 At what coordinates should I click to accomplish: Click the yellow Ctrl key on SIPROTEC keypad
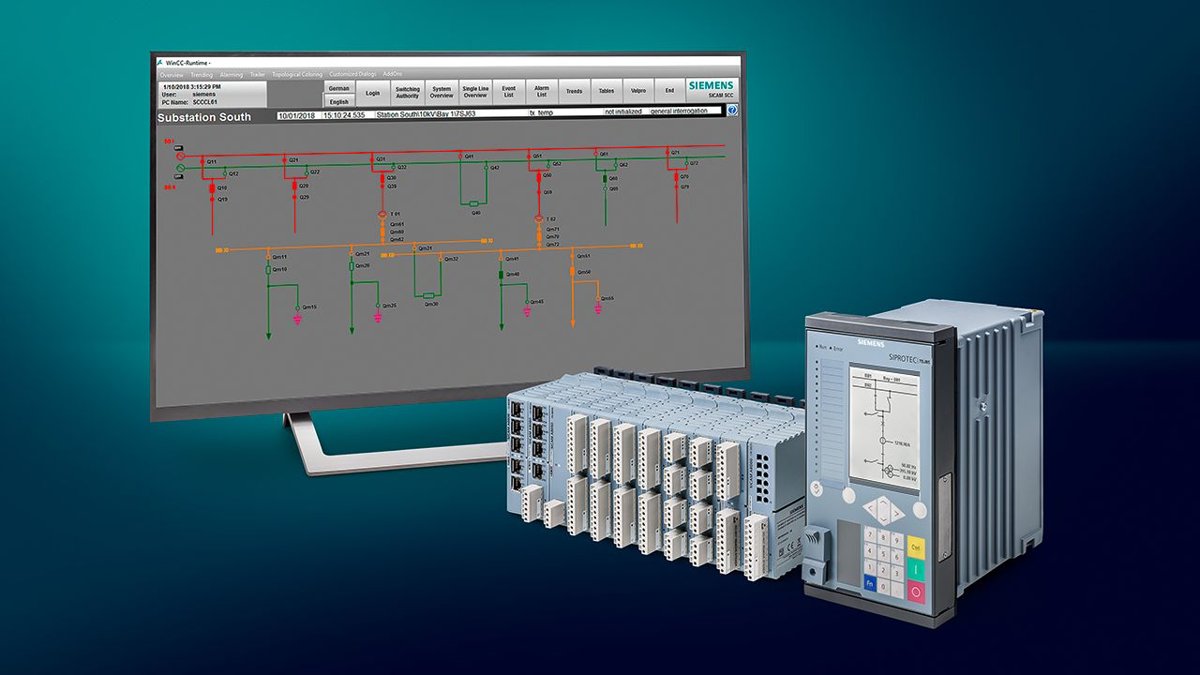pos(916,546)
